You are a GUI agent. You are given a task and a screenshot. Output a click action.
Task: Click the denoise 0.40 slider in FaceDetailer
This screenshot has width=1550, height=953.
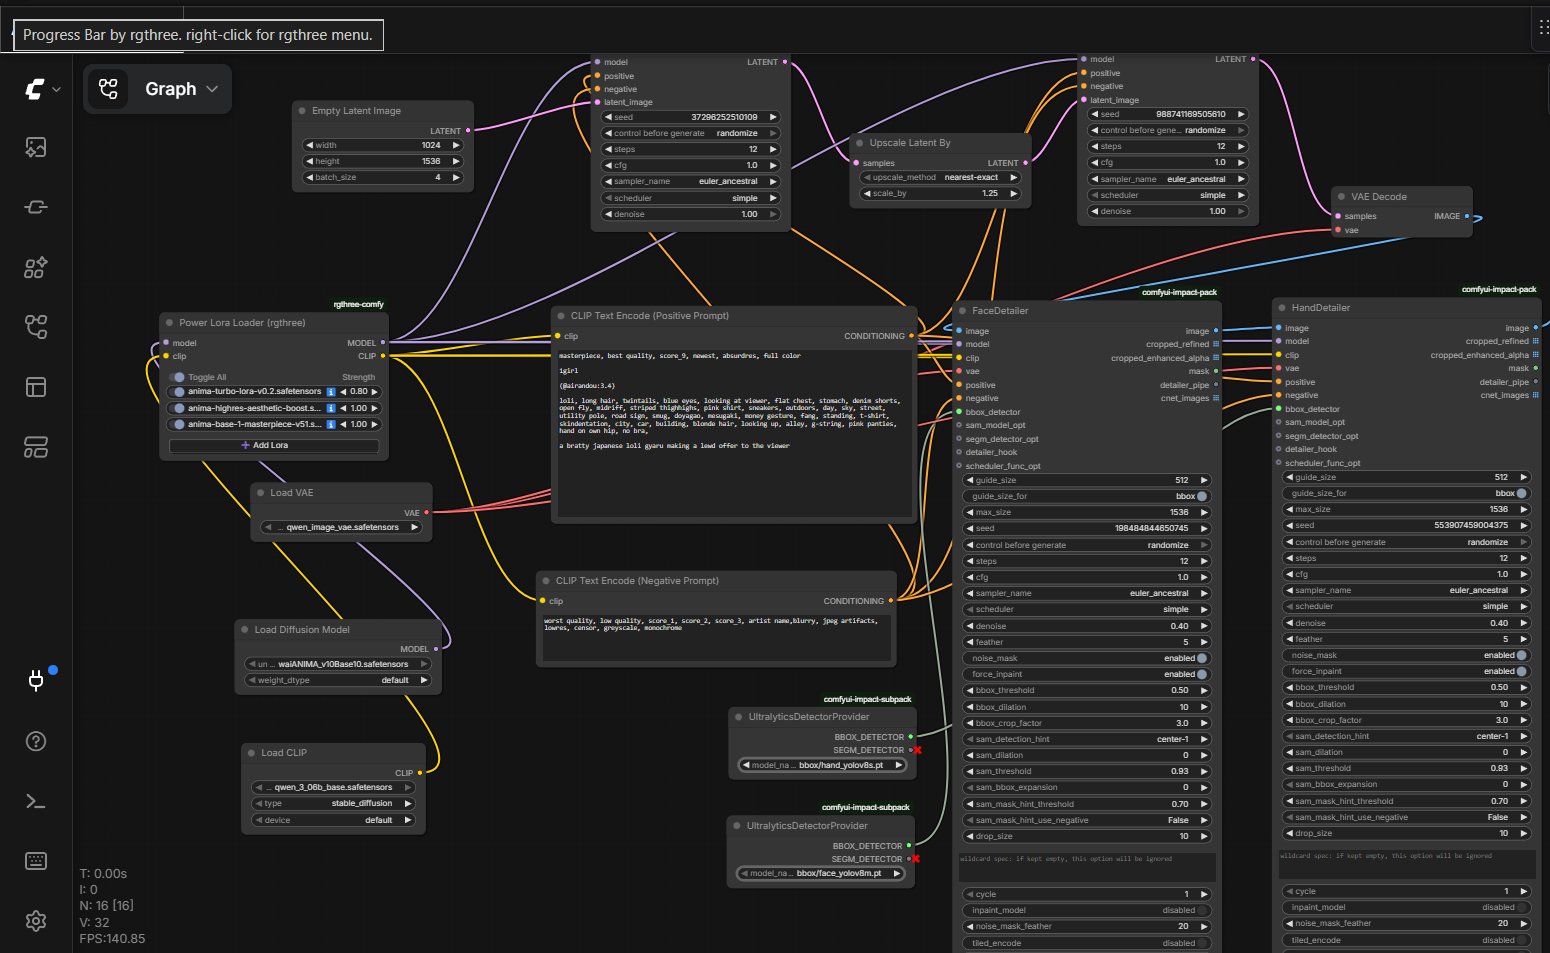tap(1087, 626)
